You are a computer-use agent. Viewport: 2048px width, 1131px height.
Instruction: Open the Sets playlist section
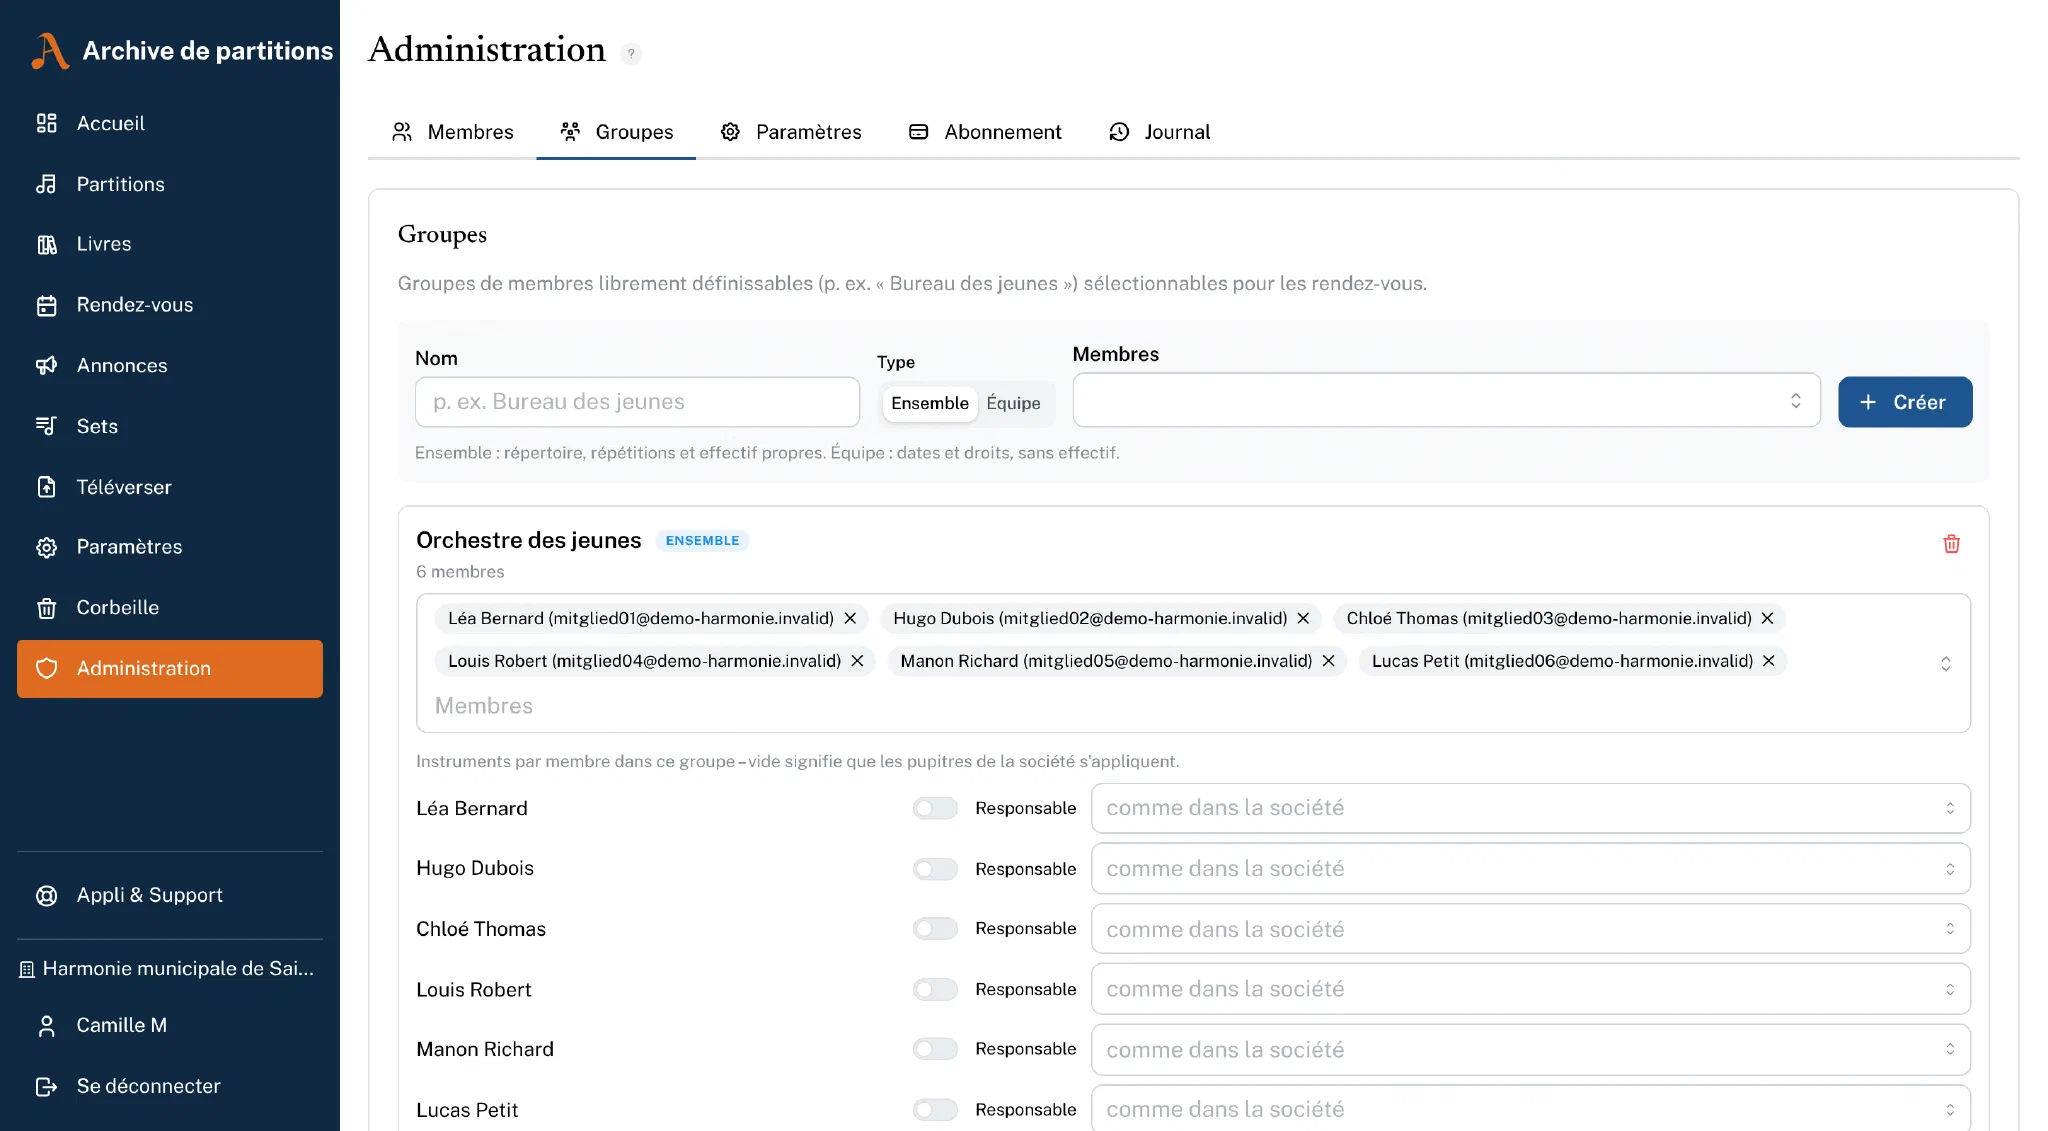tap(170, 426)
